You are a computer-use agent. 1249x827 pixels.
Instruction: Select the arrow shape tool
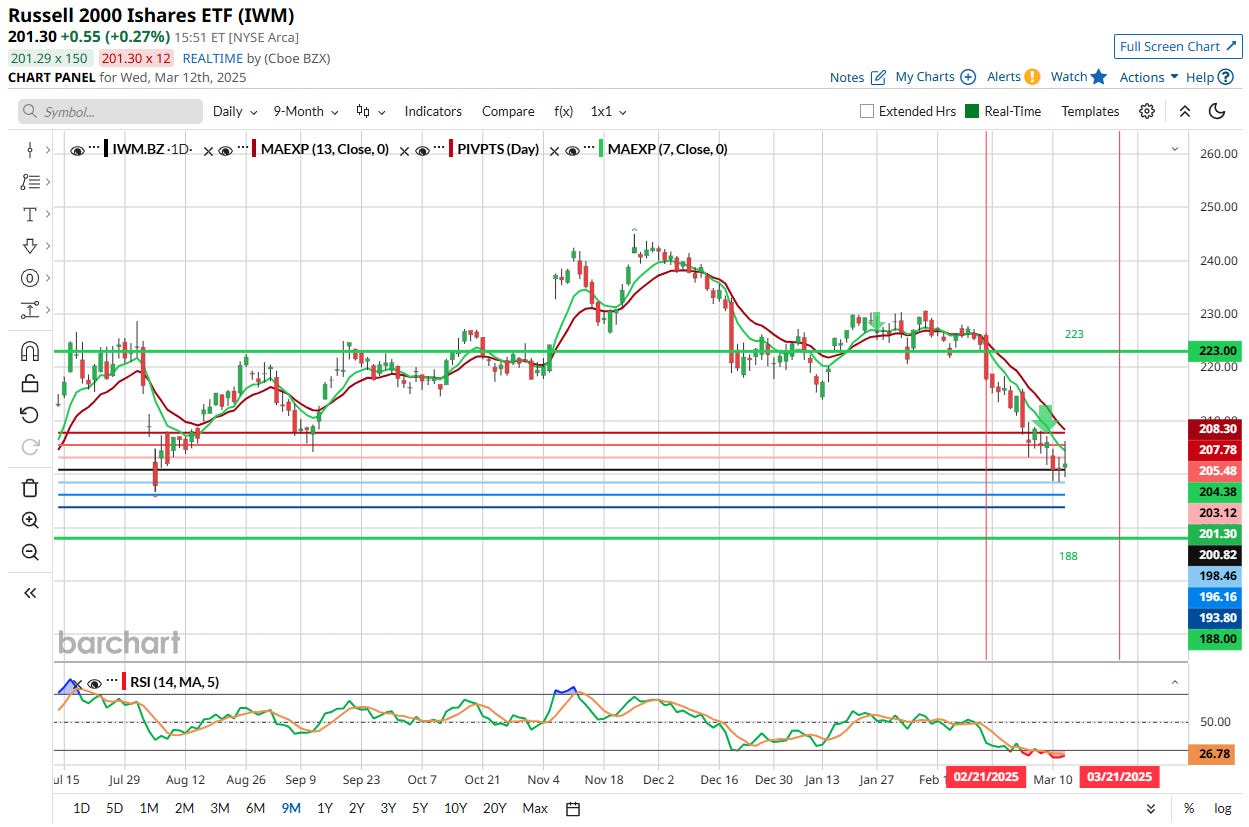[30, 246]
